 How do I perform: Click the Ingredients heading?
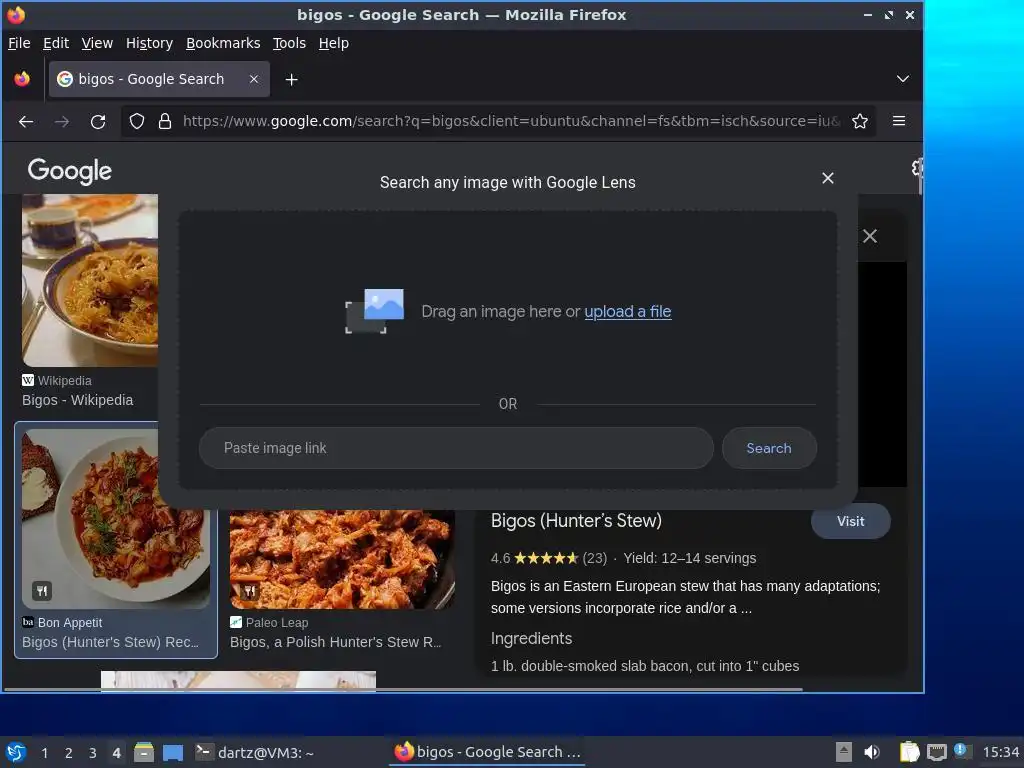[x=531, y=638]
